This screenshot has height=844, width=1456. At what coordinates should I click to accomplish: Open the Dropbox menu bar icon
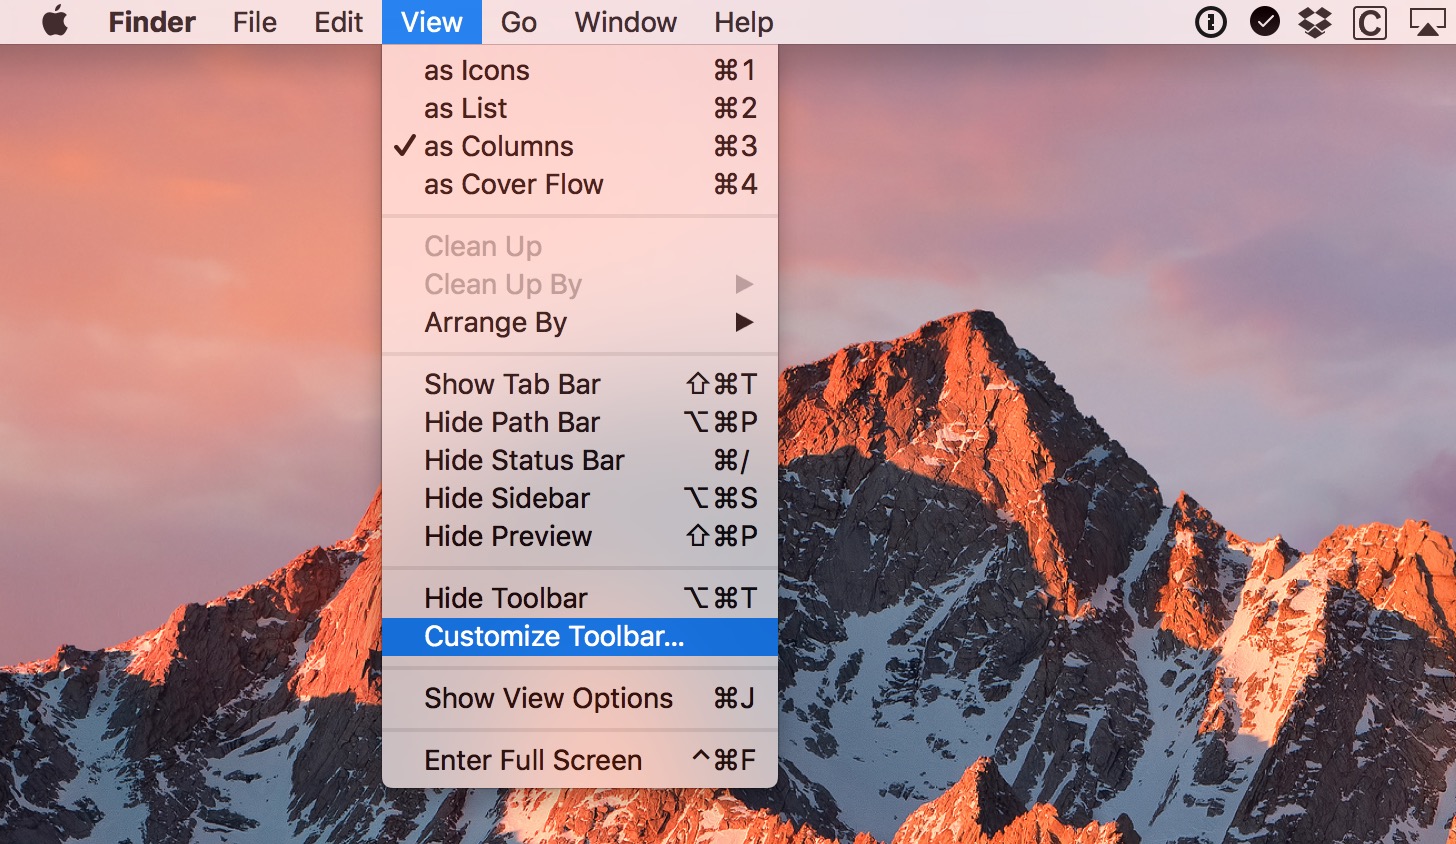click(x=1316, y=22)
